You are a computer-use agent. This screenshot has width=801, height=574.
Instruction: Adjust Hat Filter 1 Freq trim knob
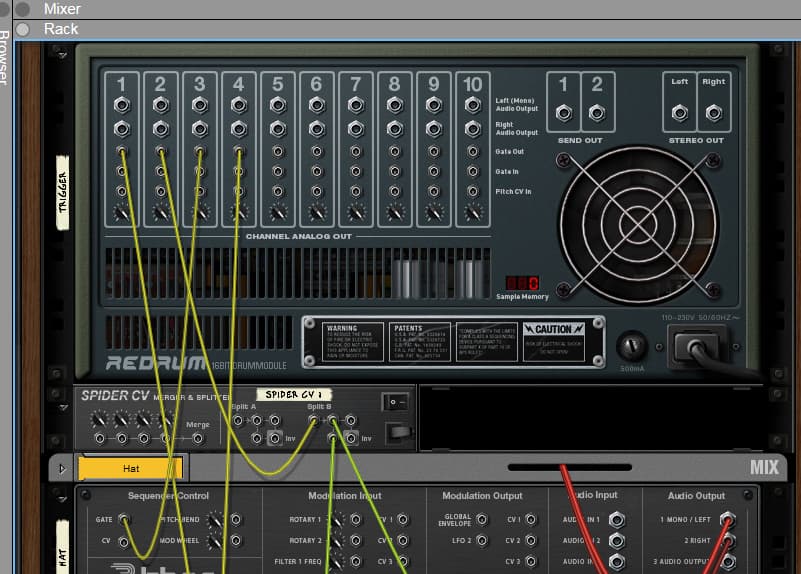336,562
